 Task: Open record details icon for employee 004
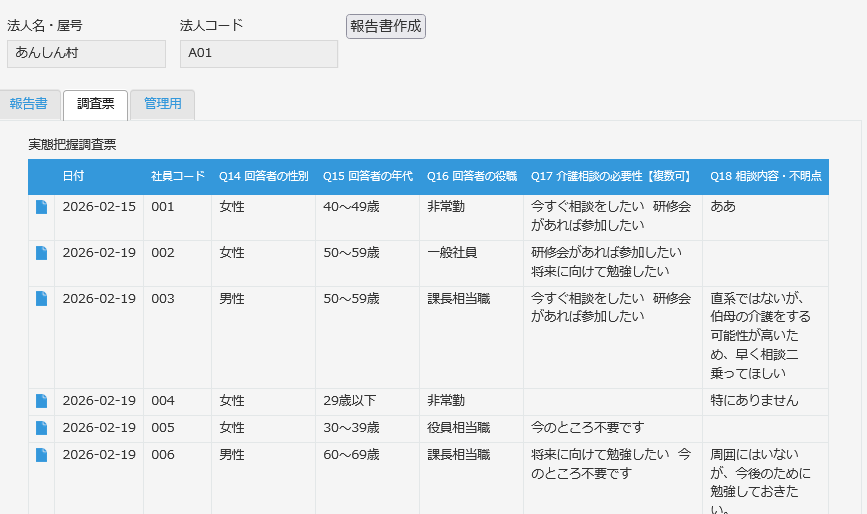click(x=41, y=401)
